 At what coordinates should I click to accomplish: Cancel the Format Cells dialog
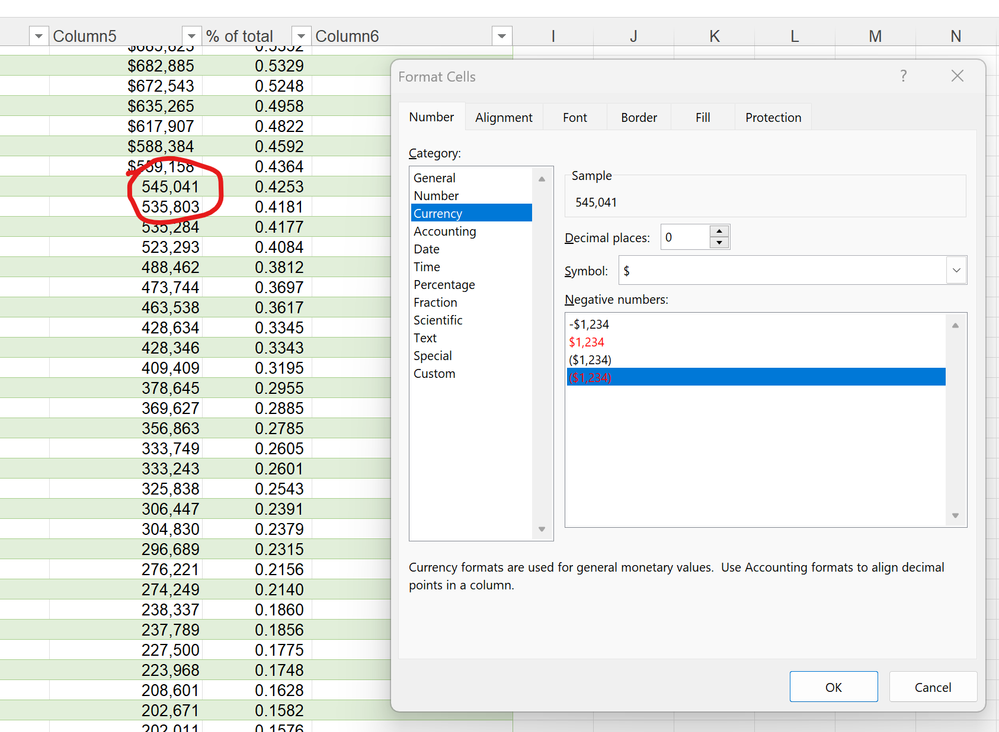coord(933,687)
